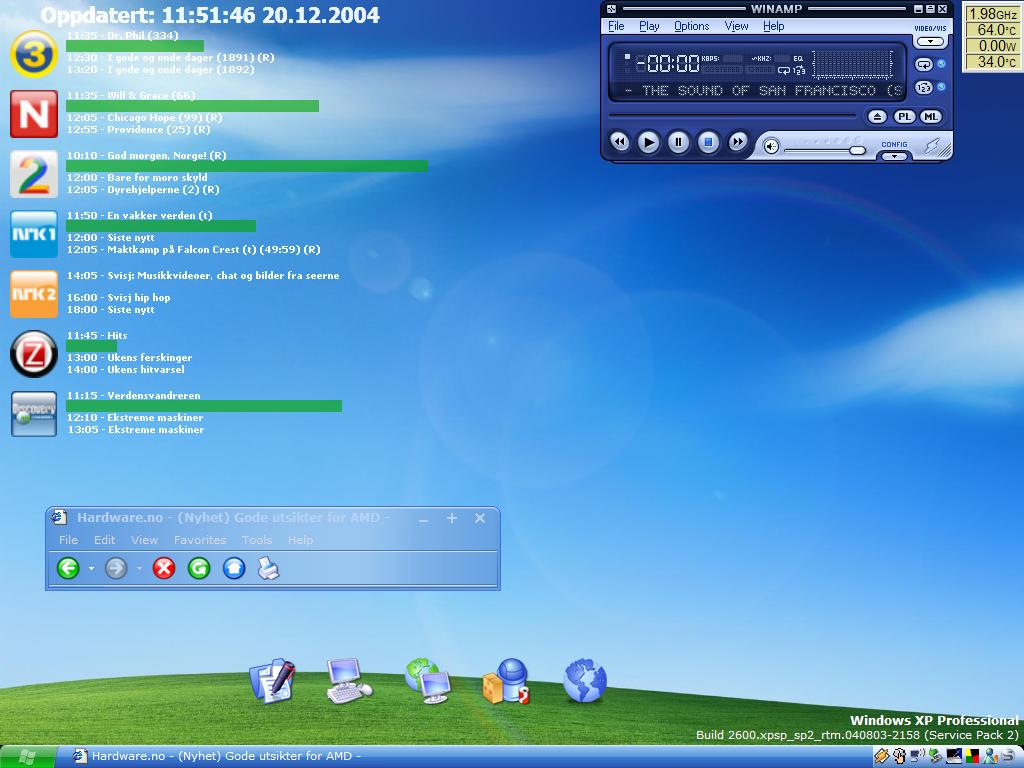Click the green Refresh button
This screenshot has height=768, width=1024.
pos(199,568)
